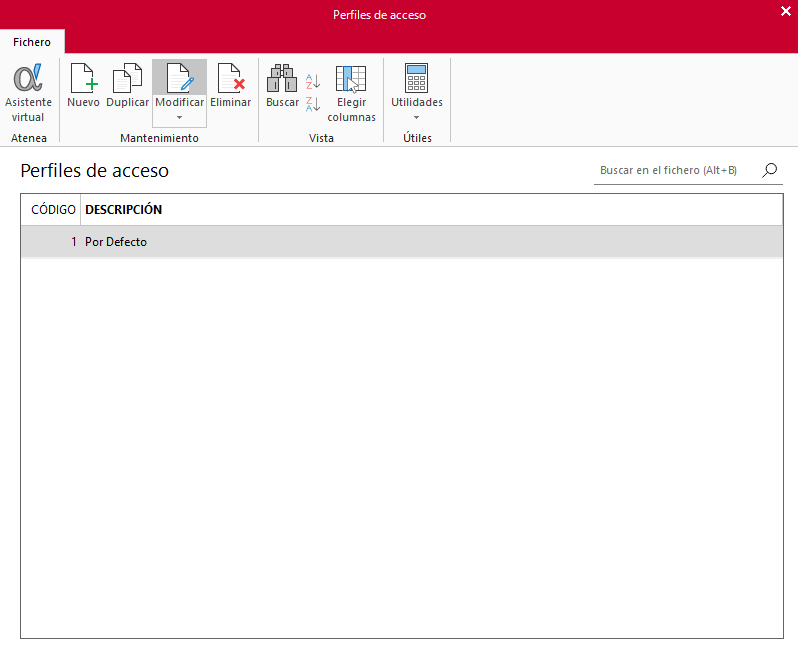Viewport: 798px width, 666px height.
Task: Sort descending Z to A
Action: click(x=313, y=104)
